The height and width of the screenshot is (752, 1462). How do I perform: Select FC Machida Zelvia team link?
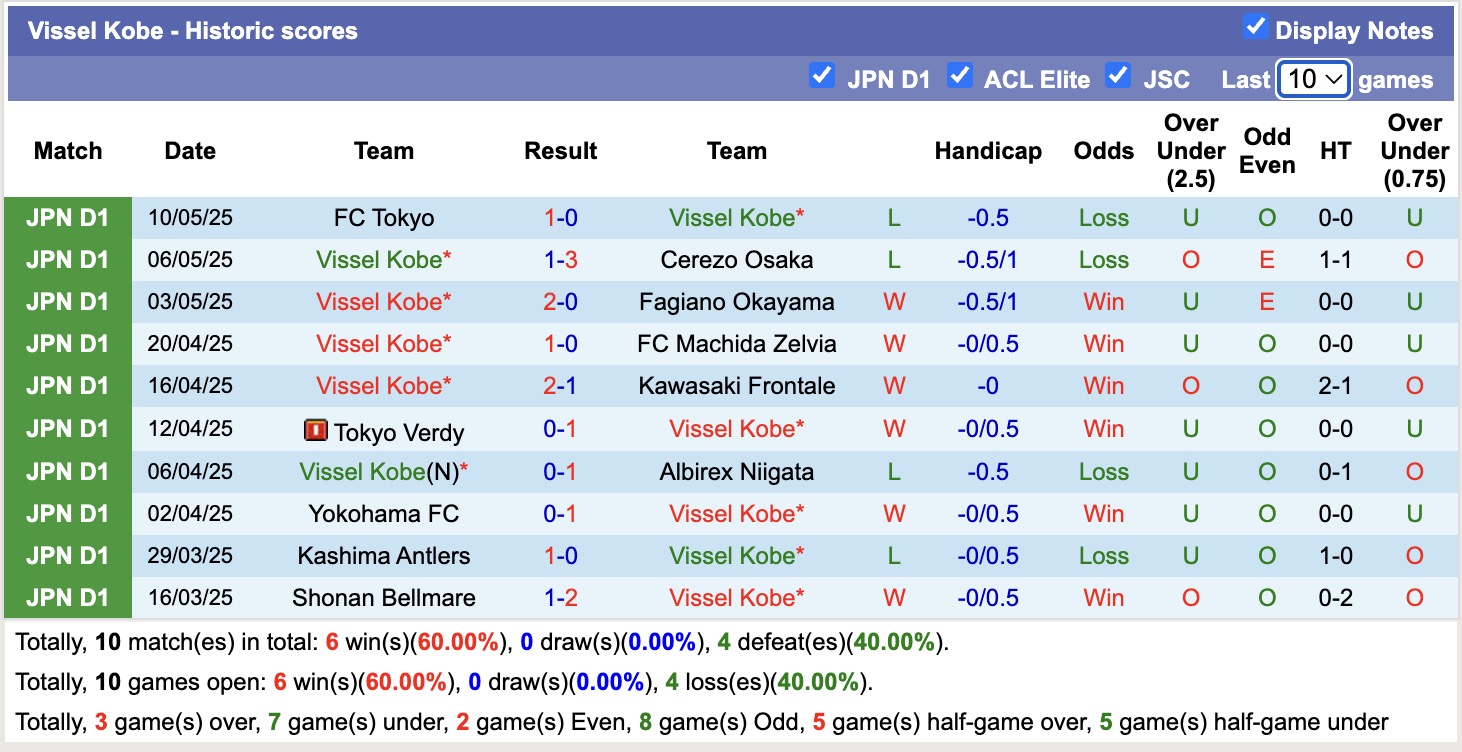click(x=737, y=344)
